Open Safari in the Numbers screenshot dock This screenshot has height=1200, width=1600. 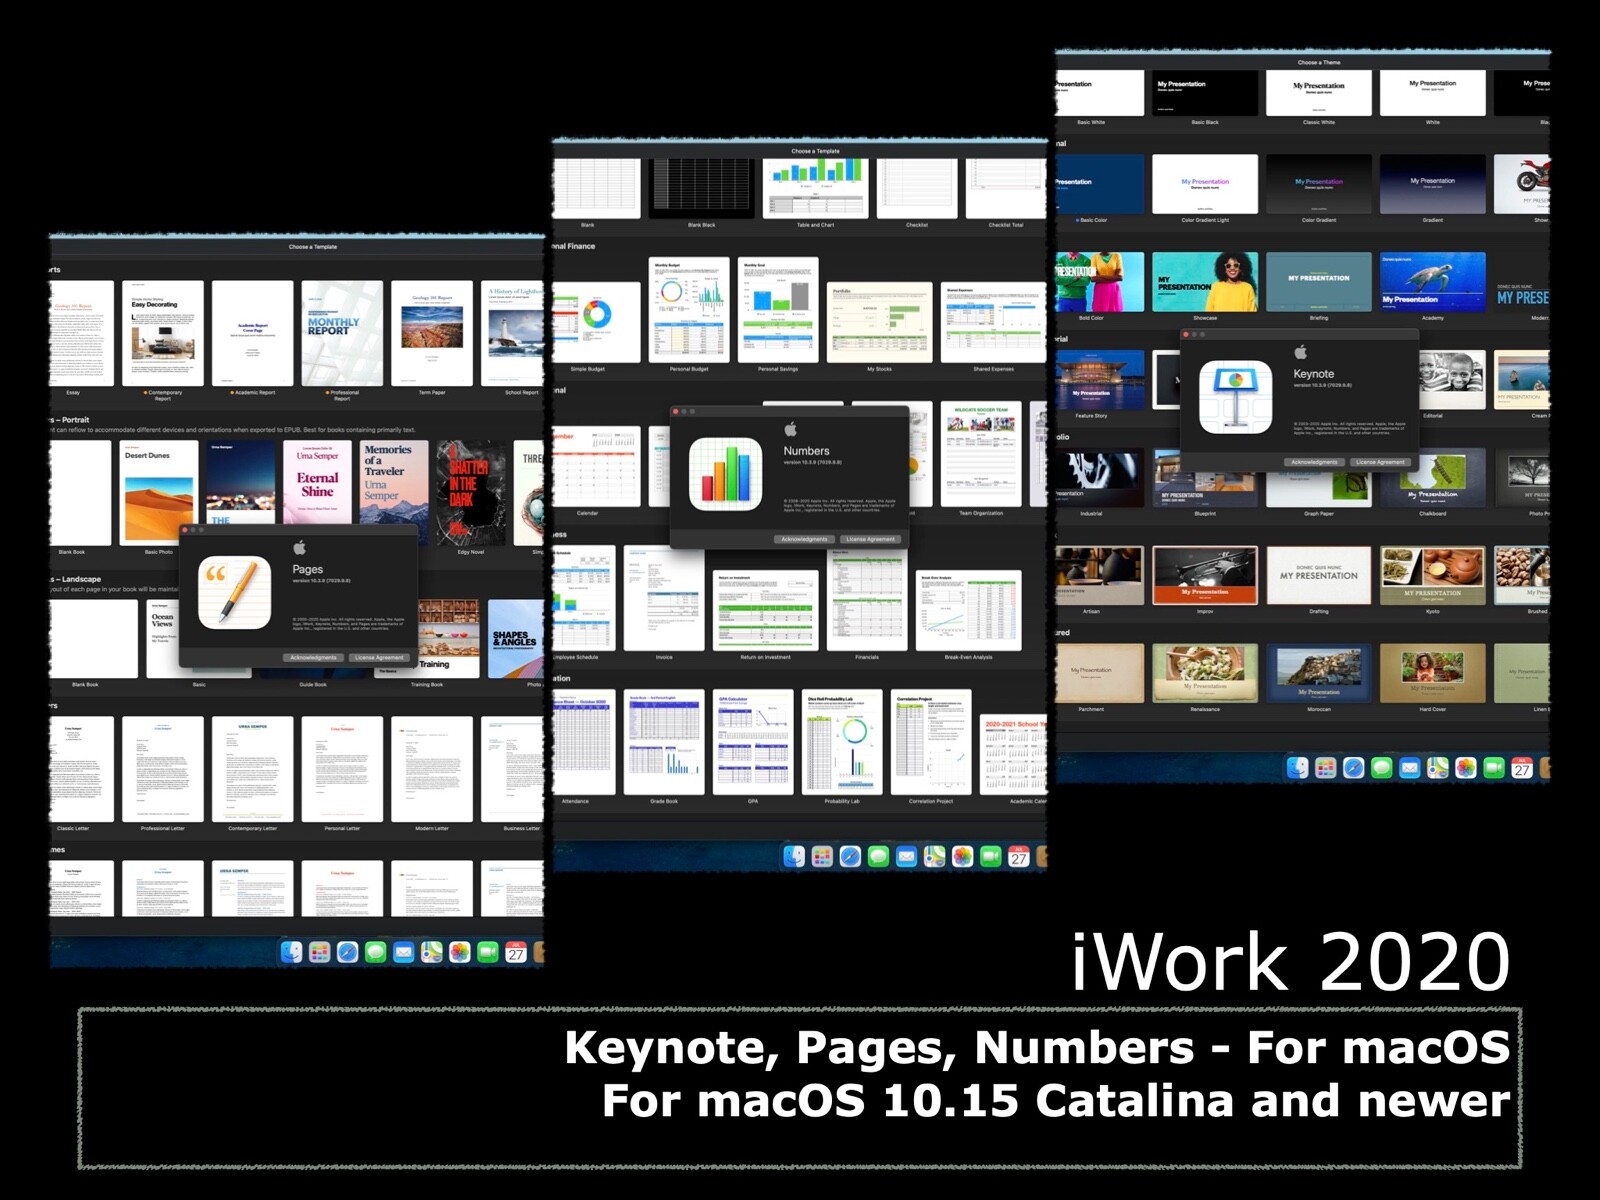point(850,856)
